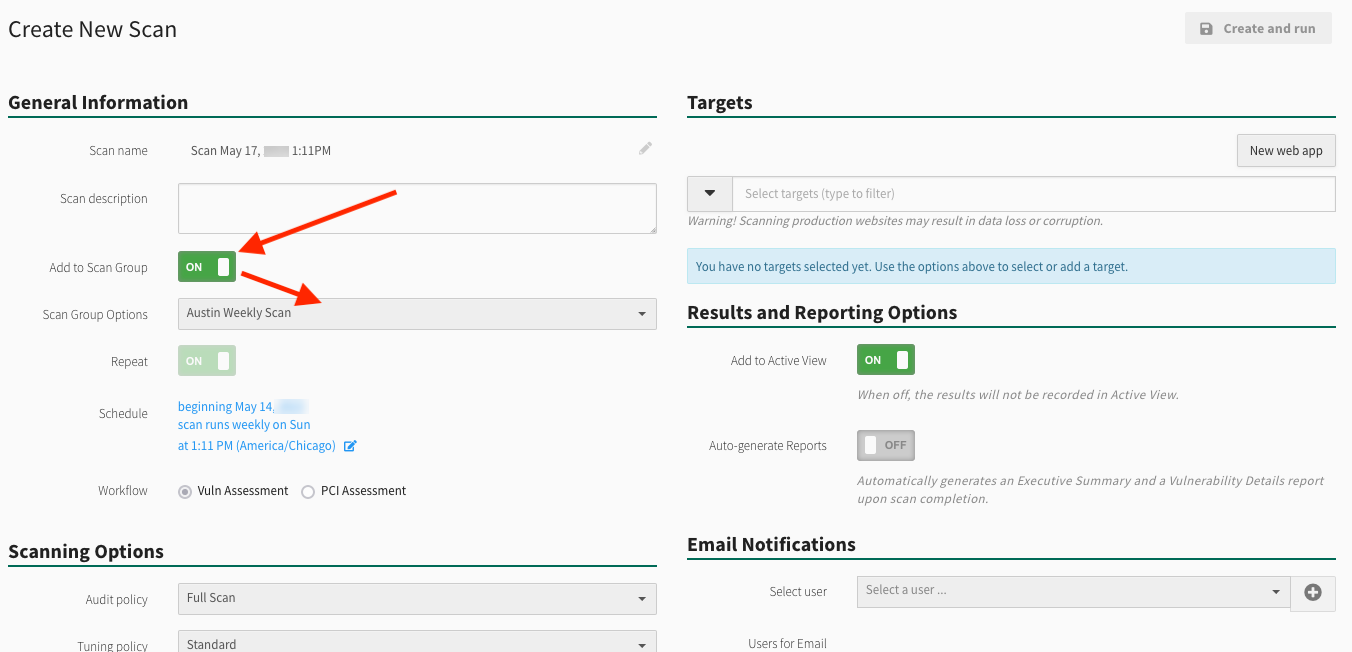Disable the Add to Active View toggle
1352x652 pixels.
coord(885,360)
